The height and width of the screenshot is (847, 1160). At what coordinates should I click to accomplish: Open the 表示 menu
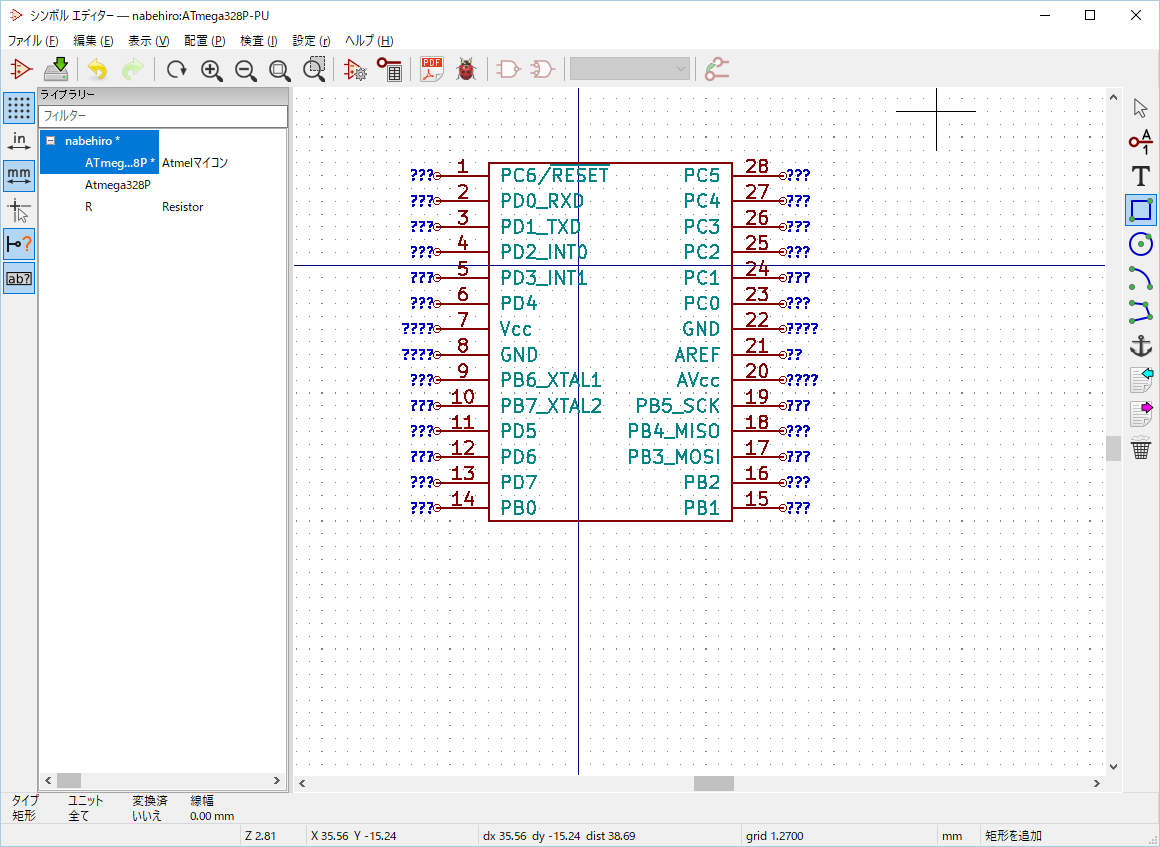pos(149,41)
